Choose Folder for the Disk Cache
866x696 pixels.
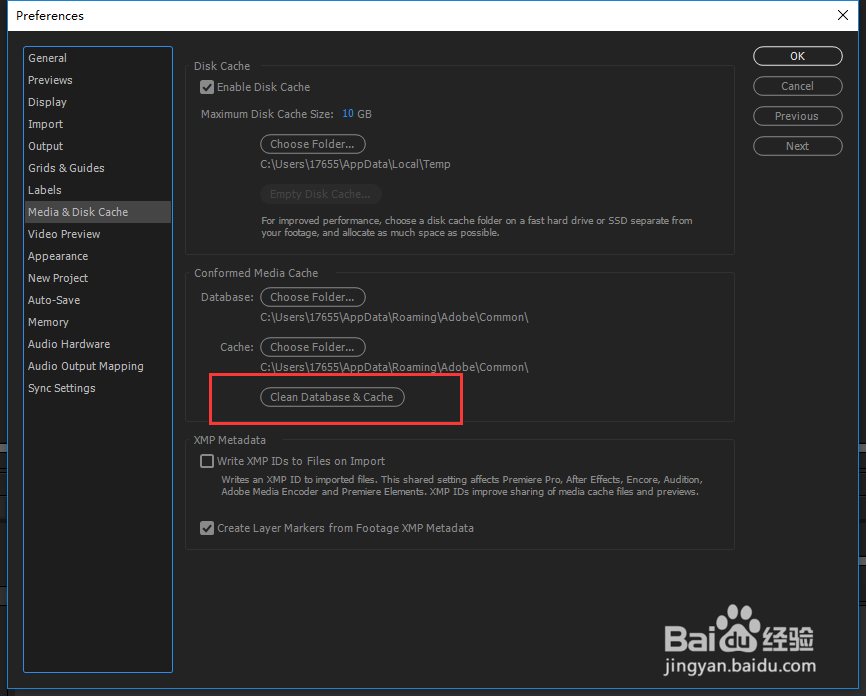[313, 144]
